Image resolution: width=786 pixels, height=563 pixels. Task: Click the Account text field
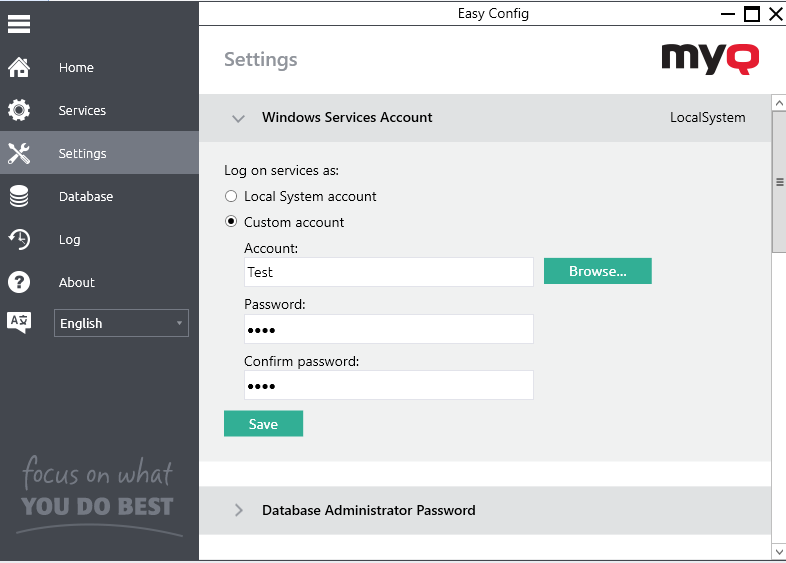click(388, 272)
